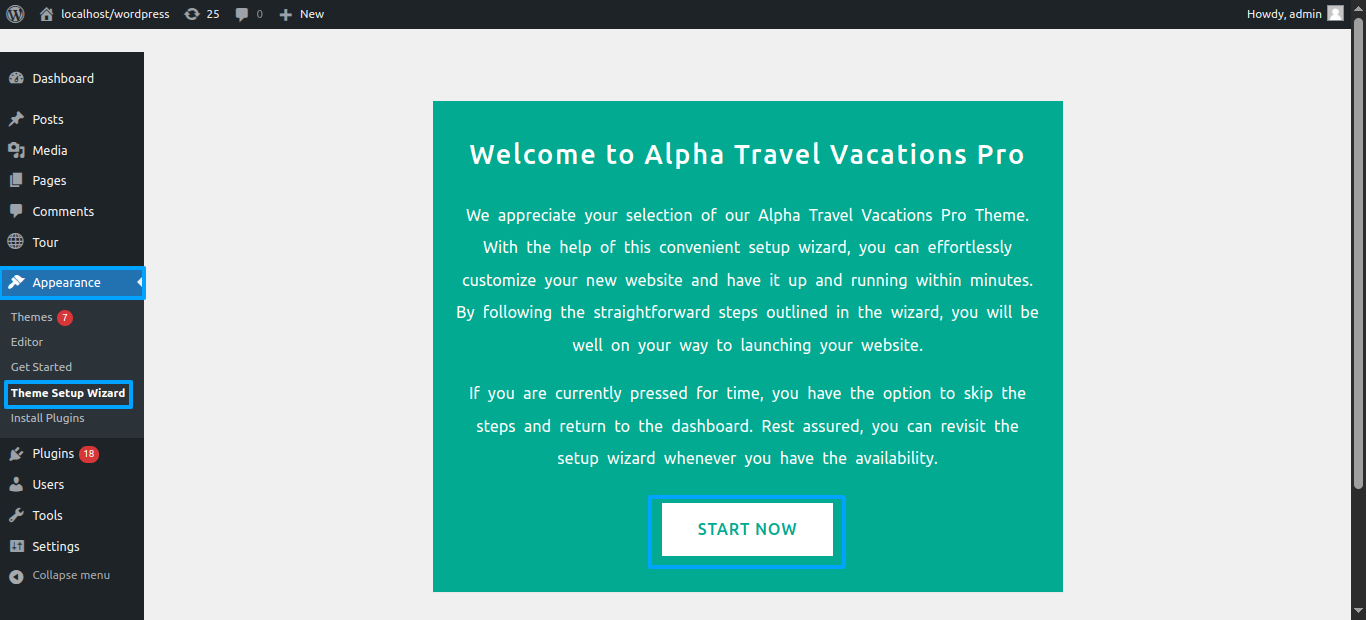Open the admin avatar icon
This screenshot has height=620, width=1366.
click(x=1335, y=14)
